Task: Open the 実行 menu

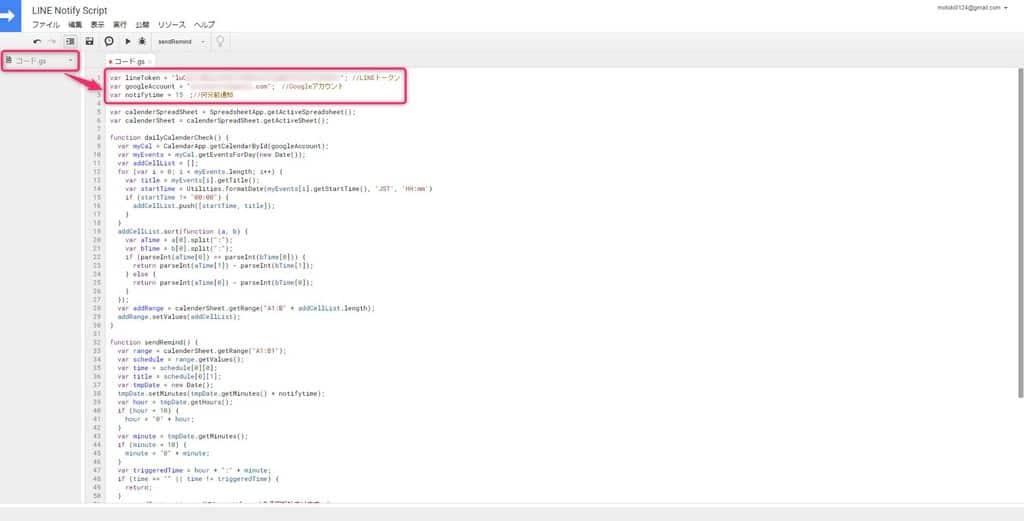Action: (120, 23)
